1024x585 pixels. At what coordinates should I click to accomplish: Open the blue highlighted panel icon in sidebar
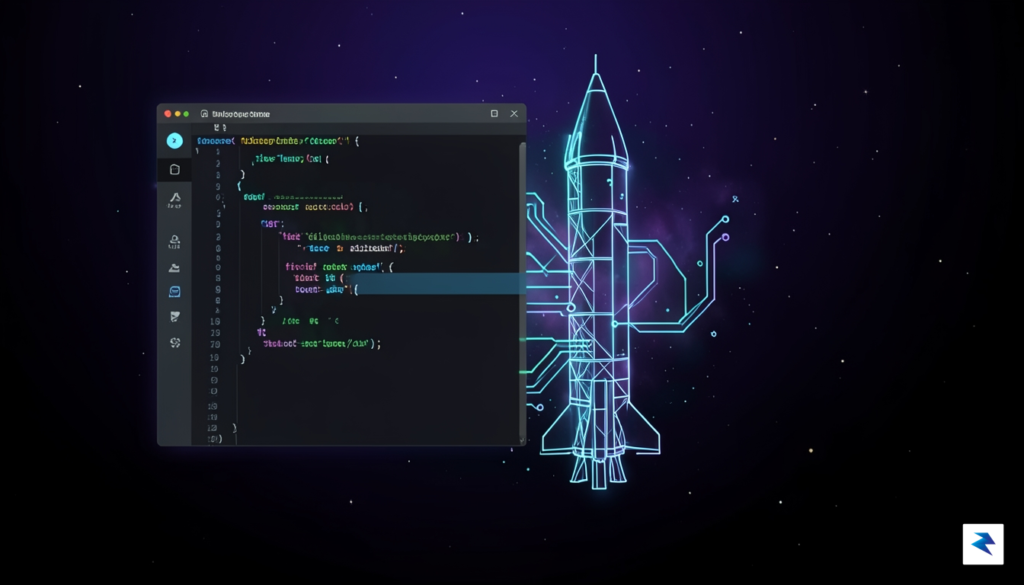click(174, 292)
